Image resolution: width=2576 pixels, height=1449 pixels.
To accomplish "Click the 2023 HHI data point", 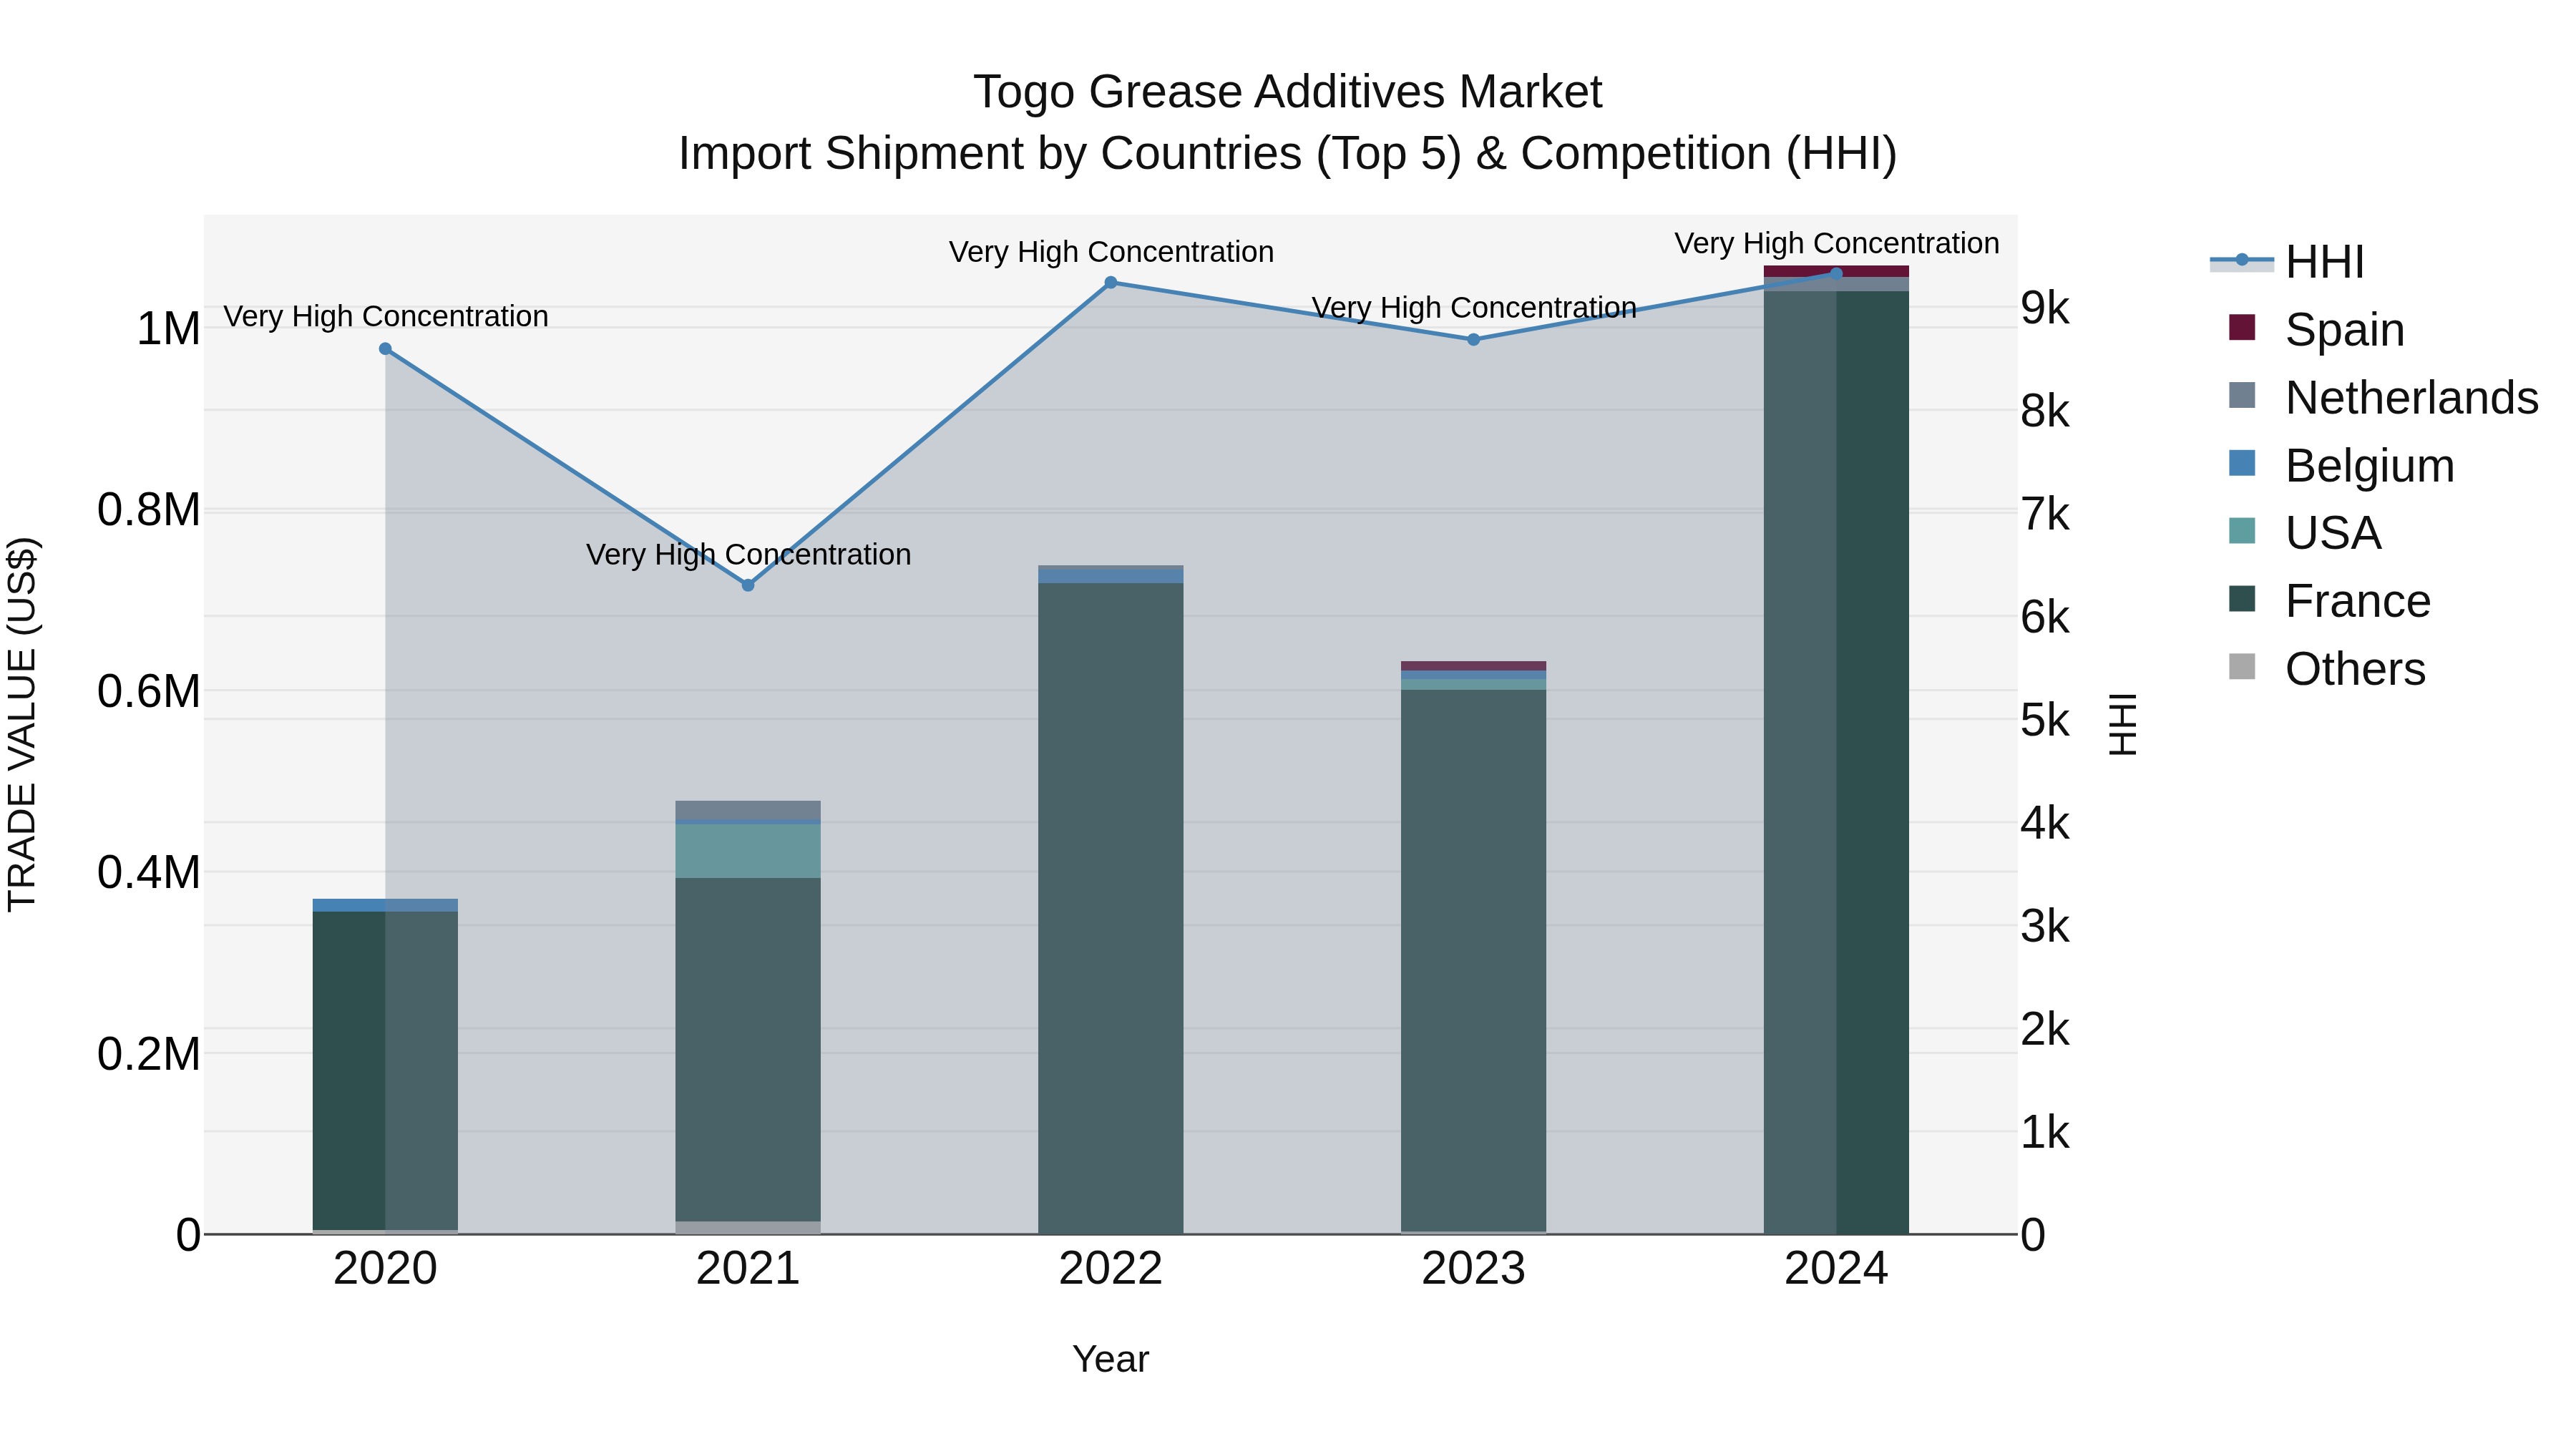I will click(1473, 340).
